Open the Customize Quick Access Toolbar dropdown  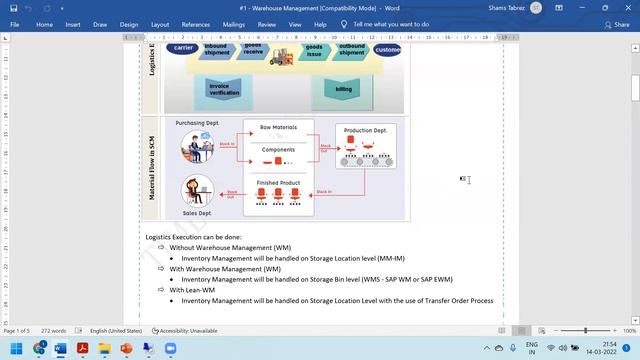(x=62, y=8)
